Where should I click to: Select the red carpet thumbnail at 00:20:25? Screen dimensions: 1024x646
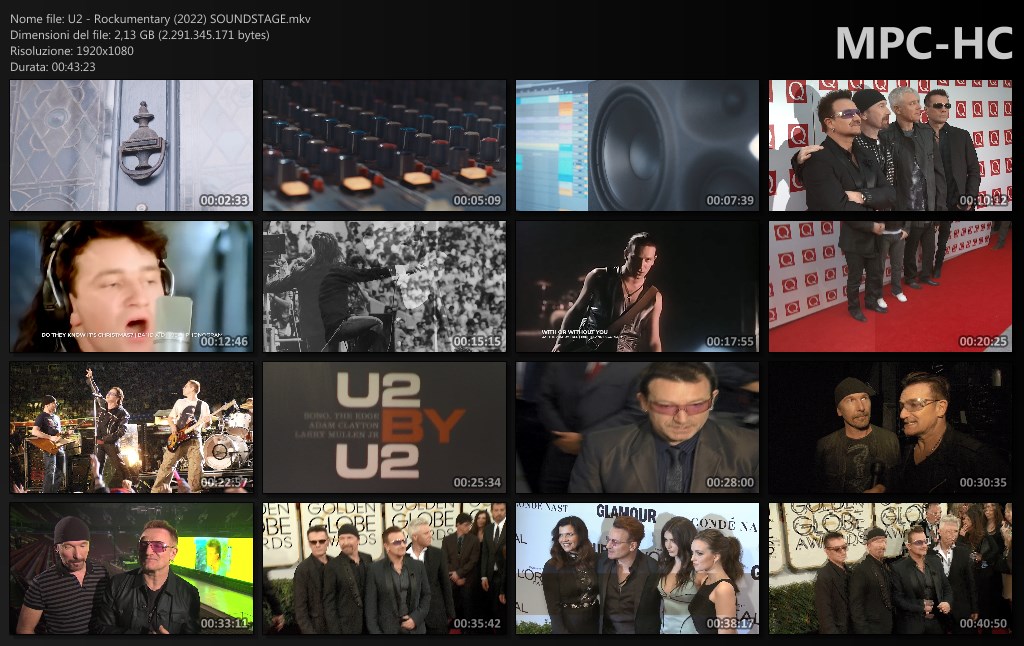tap(890, 287)
